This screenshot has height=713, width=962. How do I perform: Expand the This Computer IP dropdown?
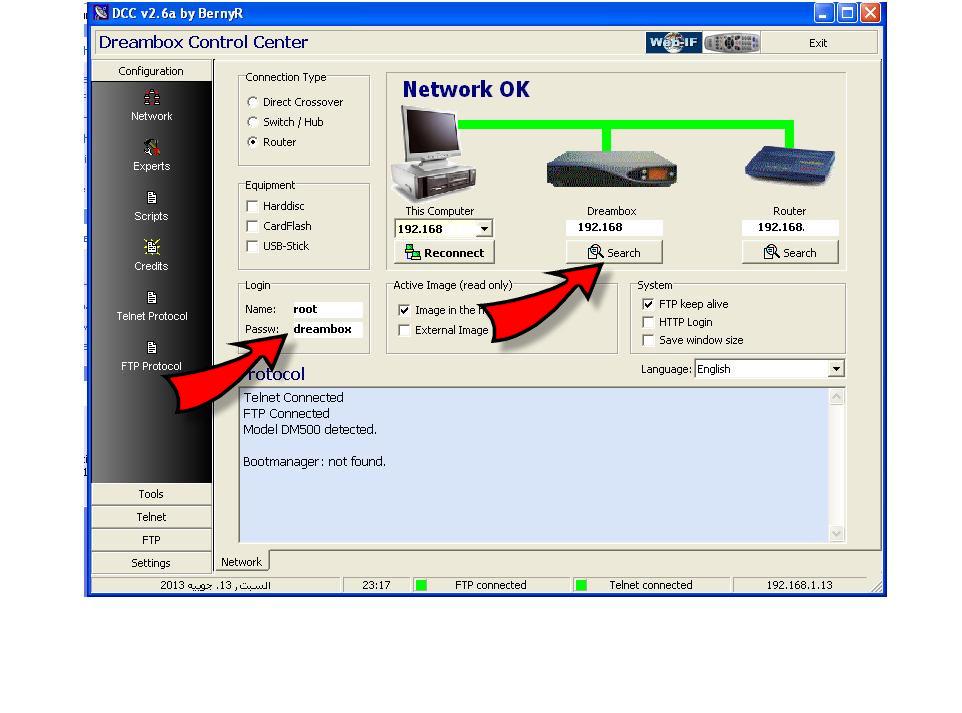click(x=484, y=229)
